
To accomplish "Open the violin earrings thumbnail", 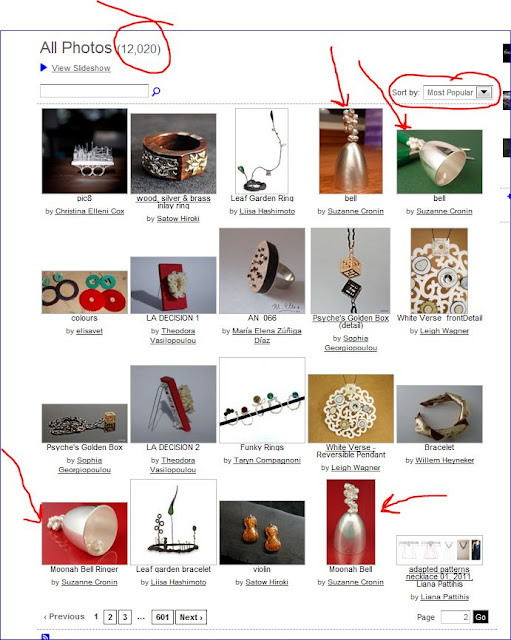I will click(x=262, y=533).
